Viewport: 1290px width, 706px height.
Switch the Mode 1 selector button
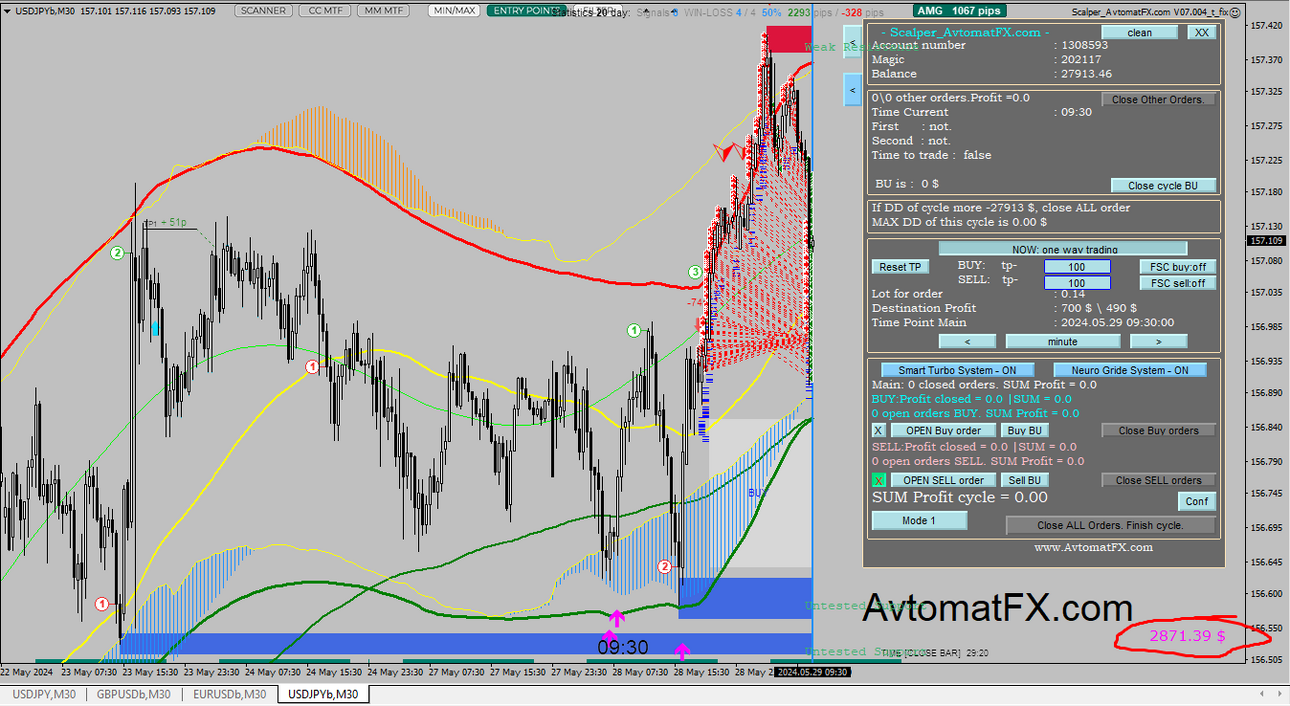coord(919,520)
